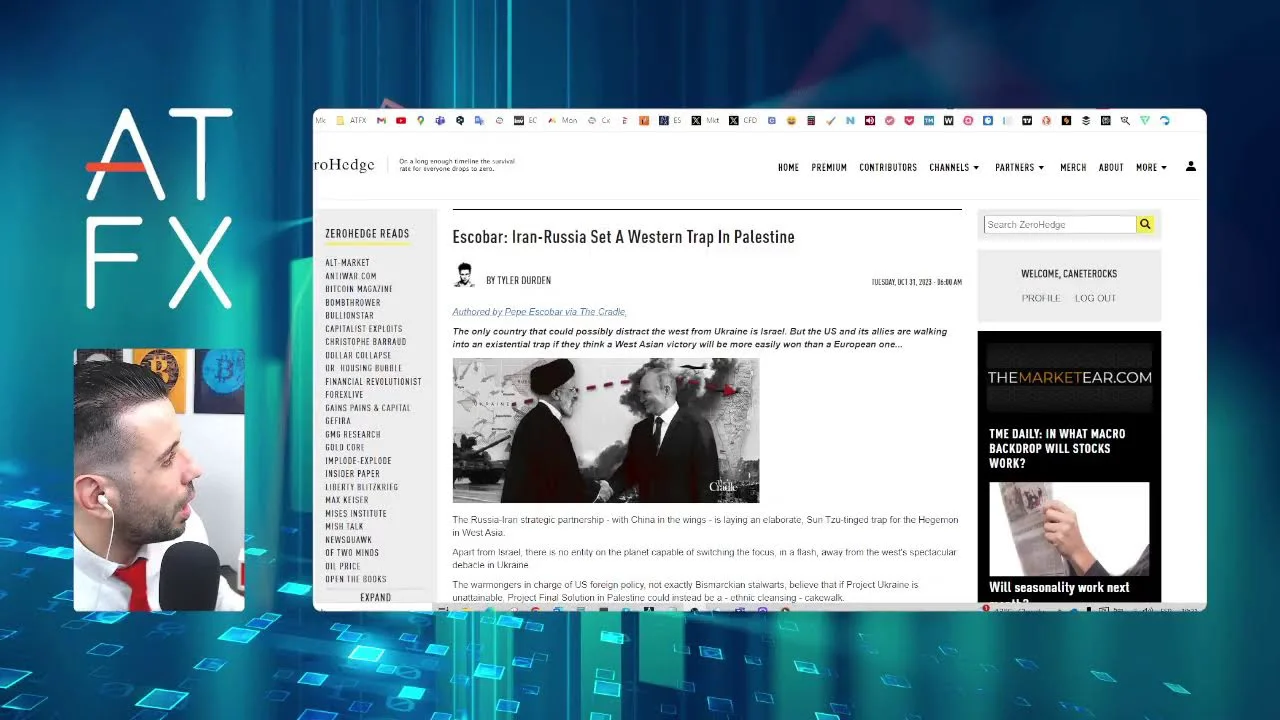
Task: Open the YouTube bookmark icon
Action: click(x=401, y=121)
